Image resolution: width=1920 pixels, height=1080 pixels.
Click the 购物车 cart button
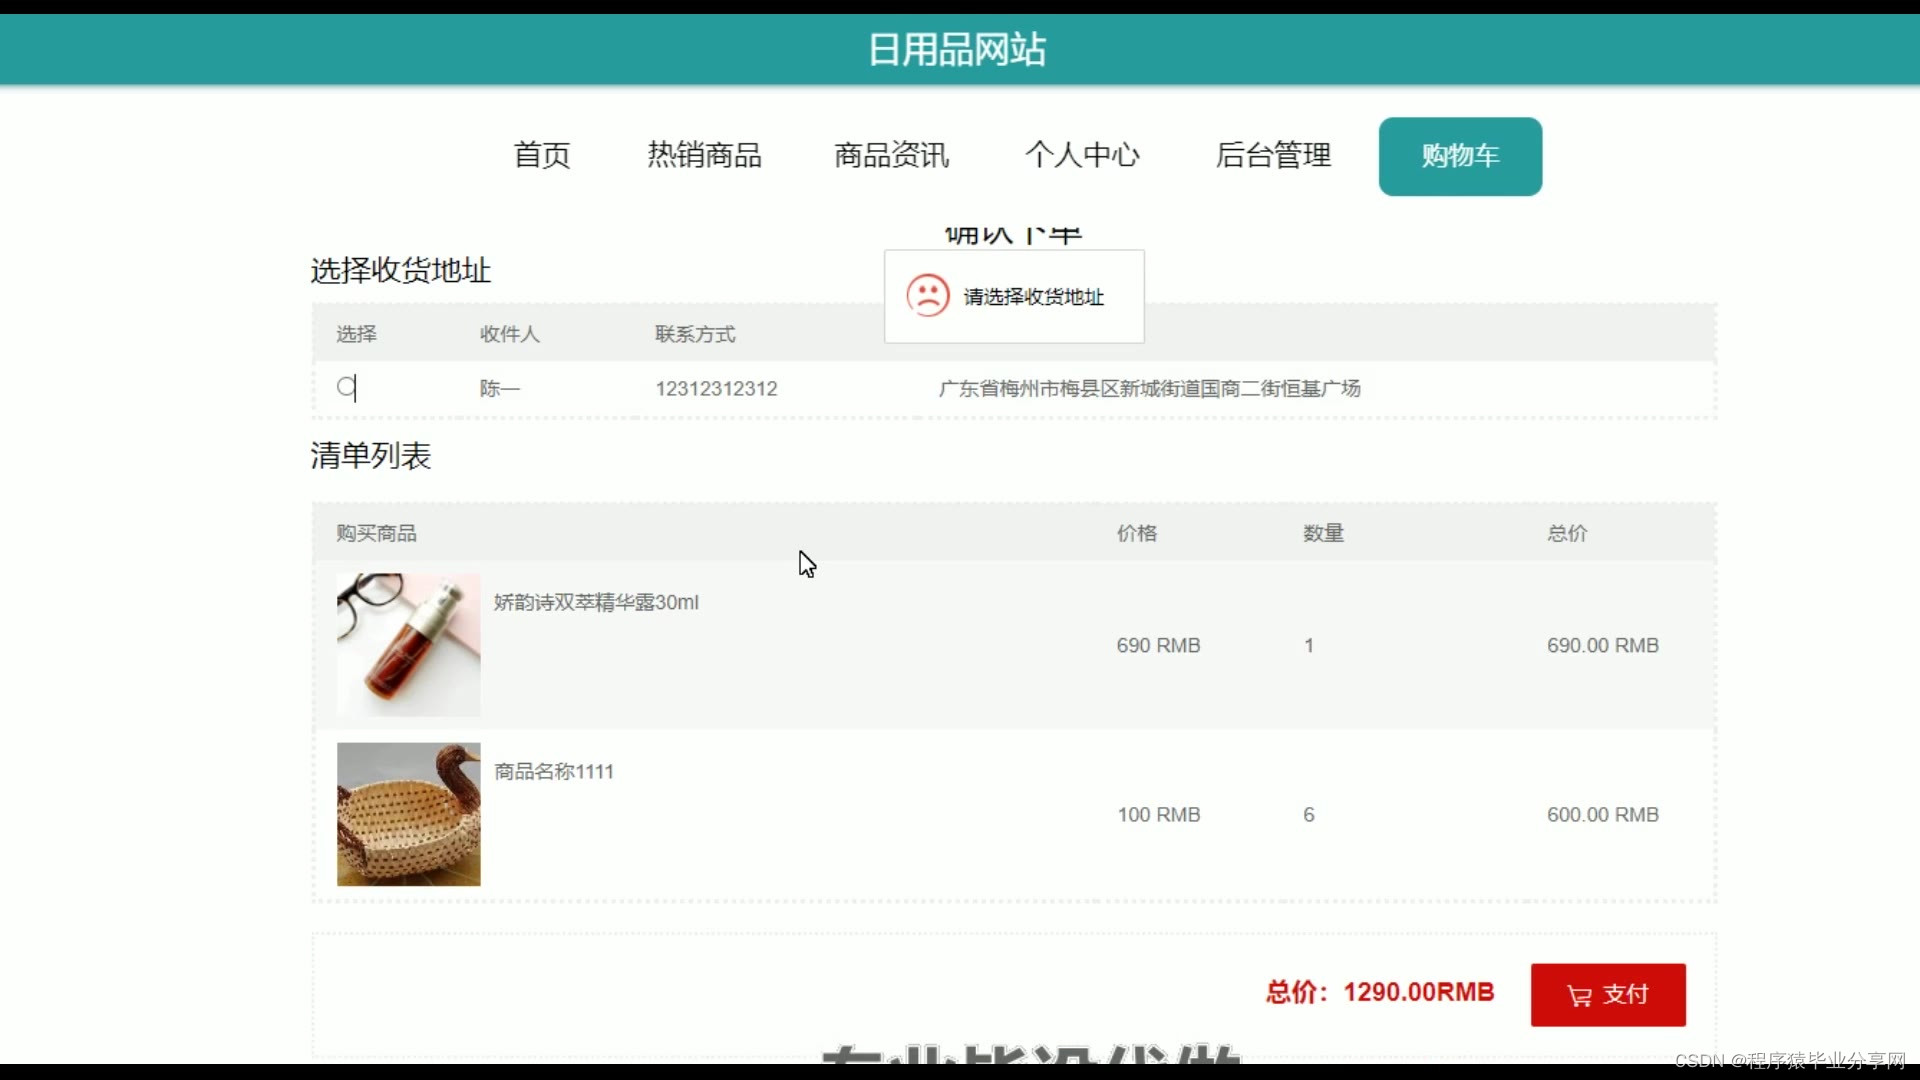[x=1460, y=156]
